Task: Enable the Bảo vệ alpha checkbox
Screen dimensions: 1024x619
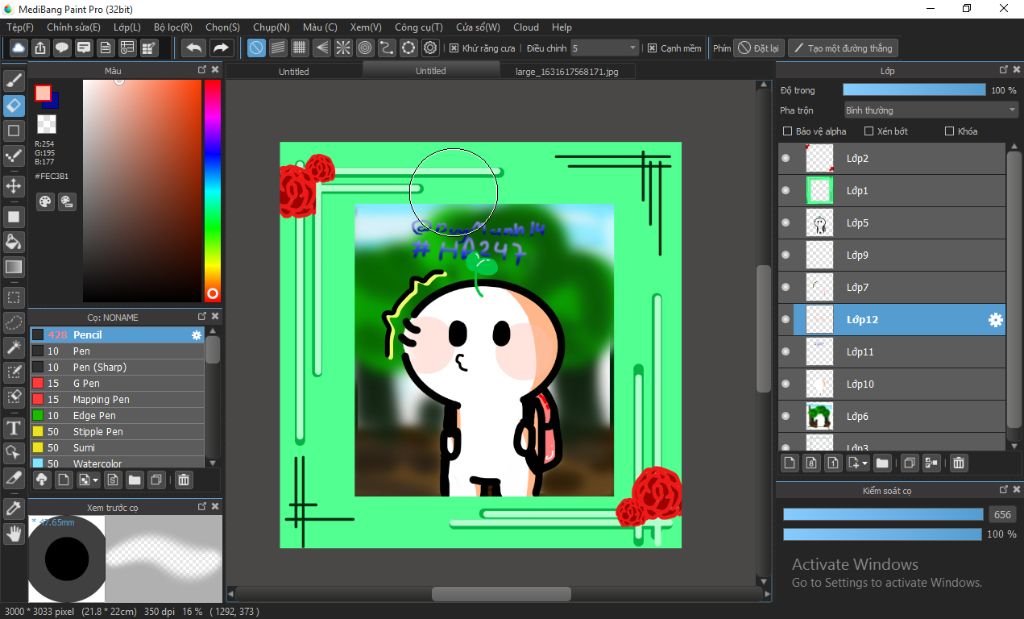Action: (x=788, y=131)
